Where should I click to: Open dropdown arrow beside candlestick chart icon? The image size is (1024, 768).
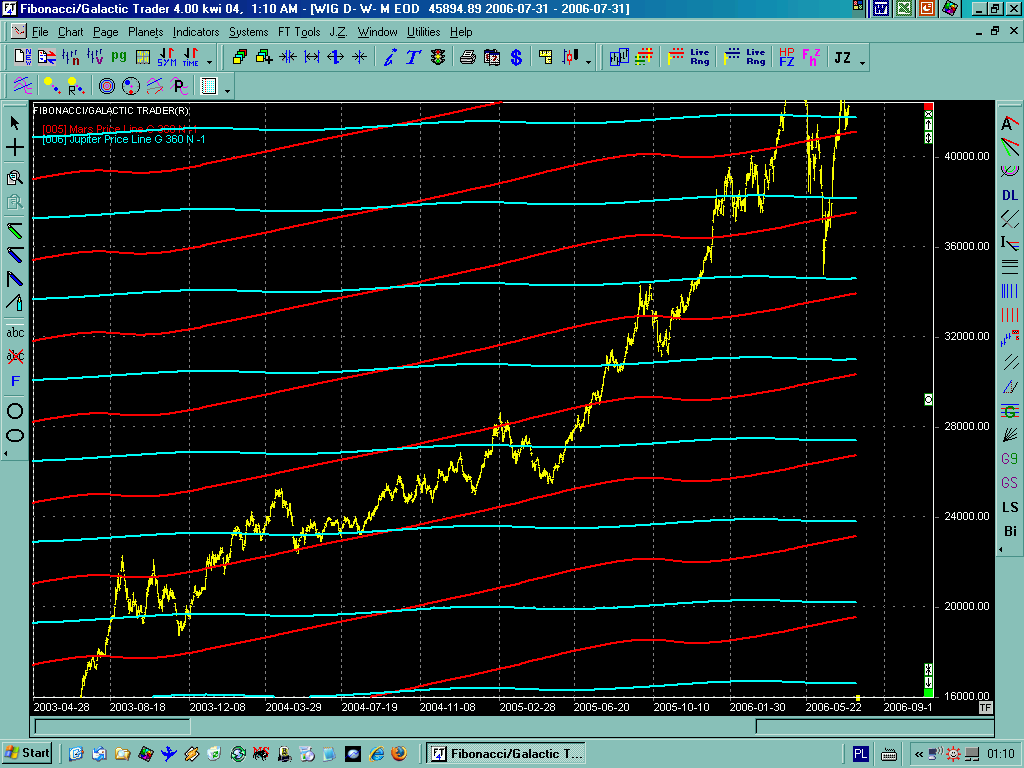588,60
